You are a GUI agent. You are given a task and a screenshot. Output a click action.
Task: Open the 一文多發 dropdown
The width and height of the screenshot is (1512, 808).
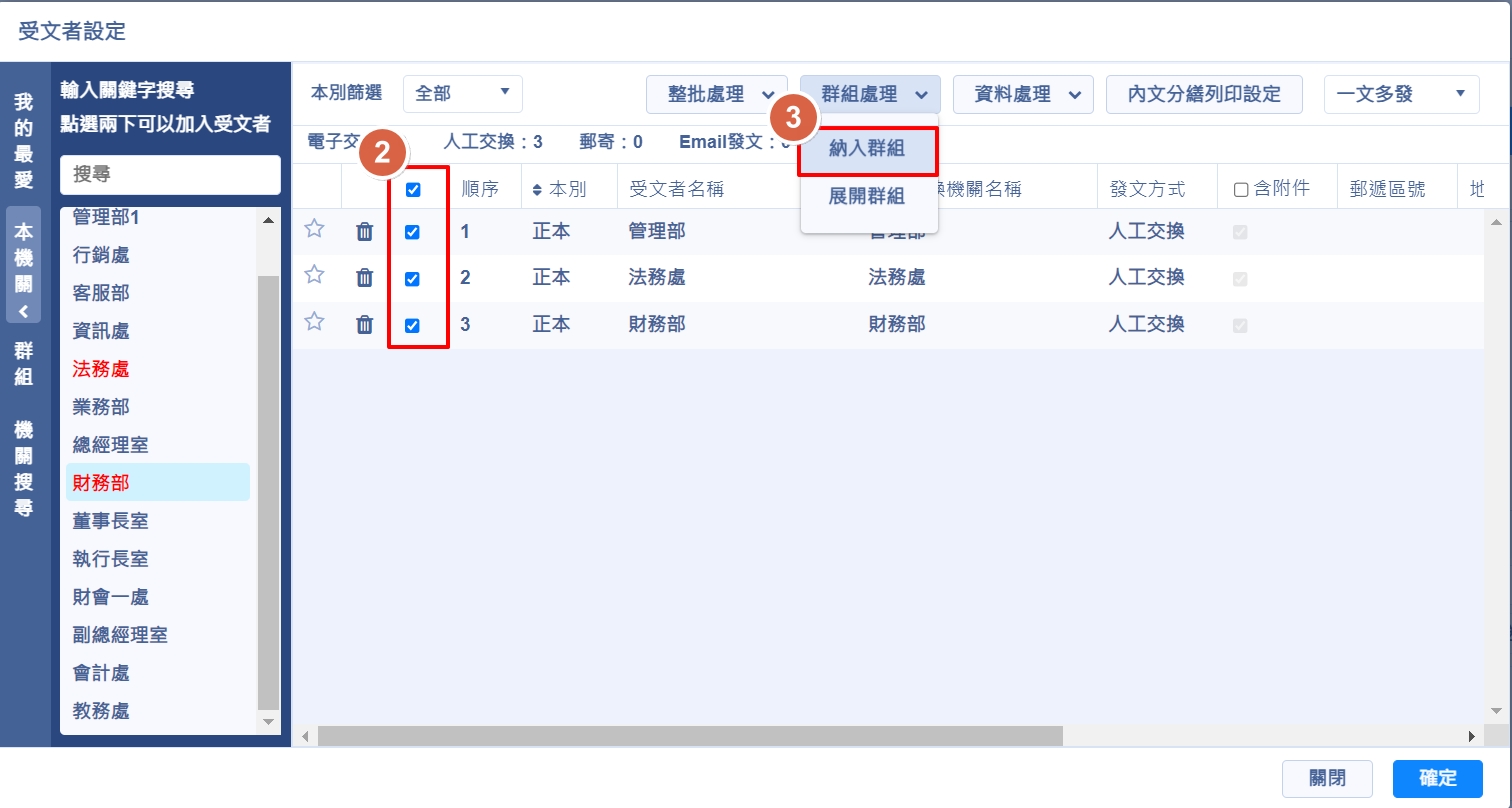click(1401, 94)
